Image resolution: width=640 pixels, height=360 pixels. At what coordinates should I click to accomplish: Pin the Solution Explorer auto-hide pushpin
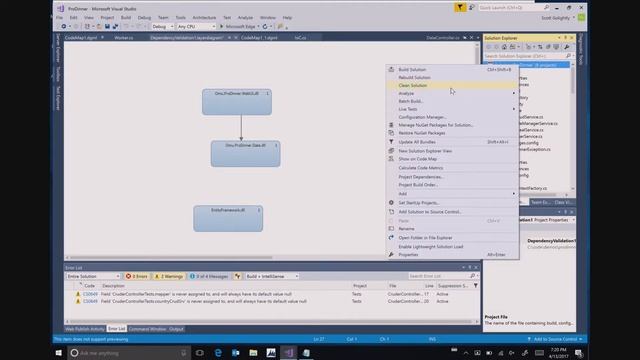tap(565, 38)
